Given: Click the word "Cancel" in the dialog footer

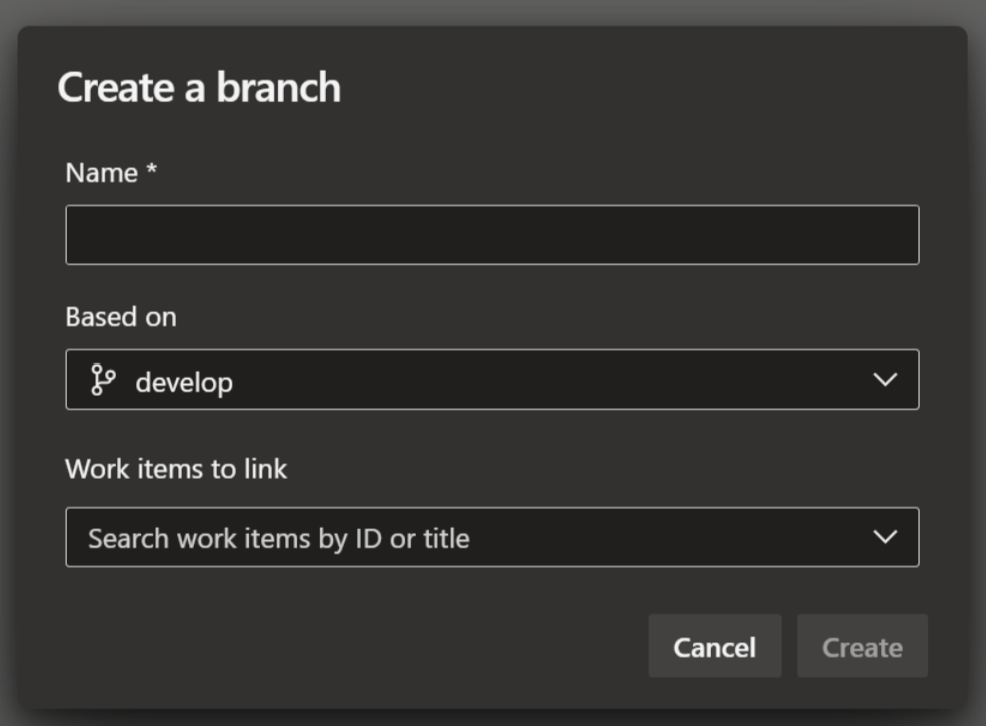Looking at the screenshot, I should click(x=714, y=647).
